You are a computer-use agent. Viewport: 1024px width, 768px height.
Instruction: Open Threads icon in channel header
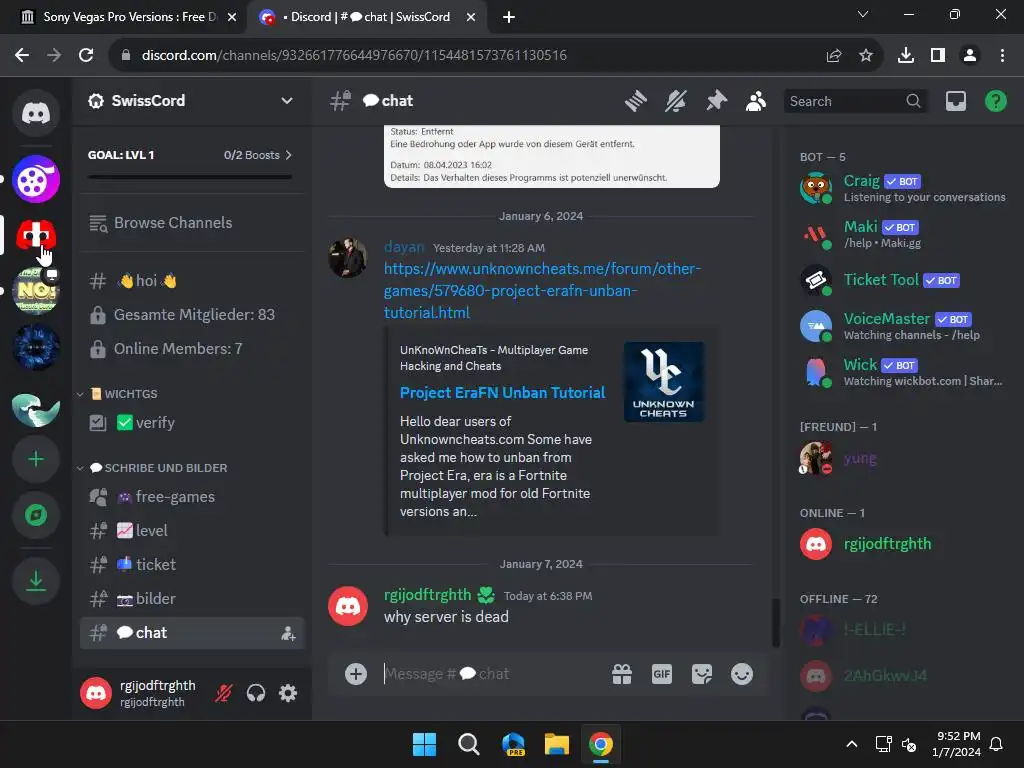click(635, 101)
